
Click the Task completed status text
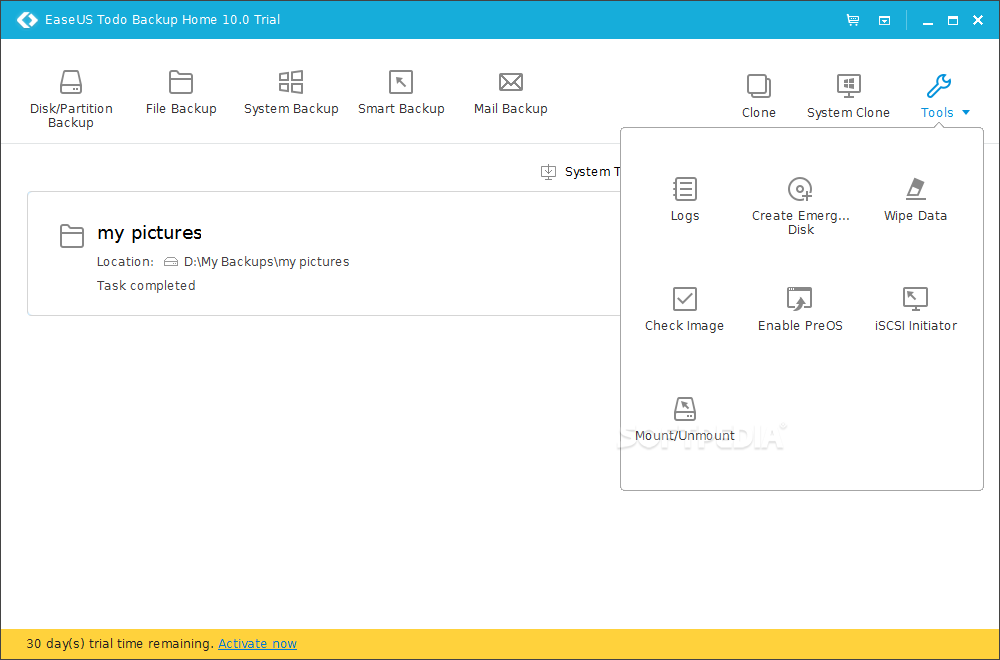146,286
